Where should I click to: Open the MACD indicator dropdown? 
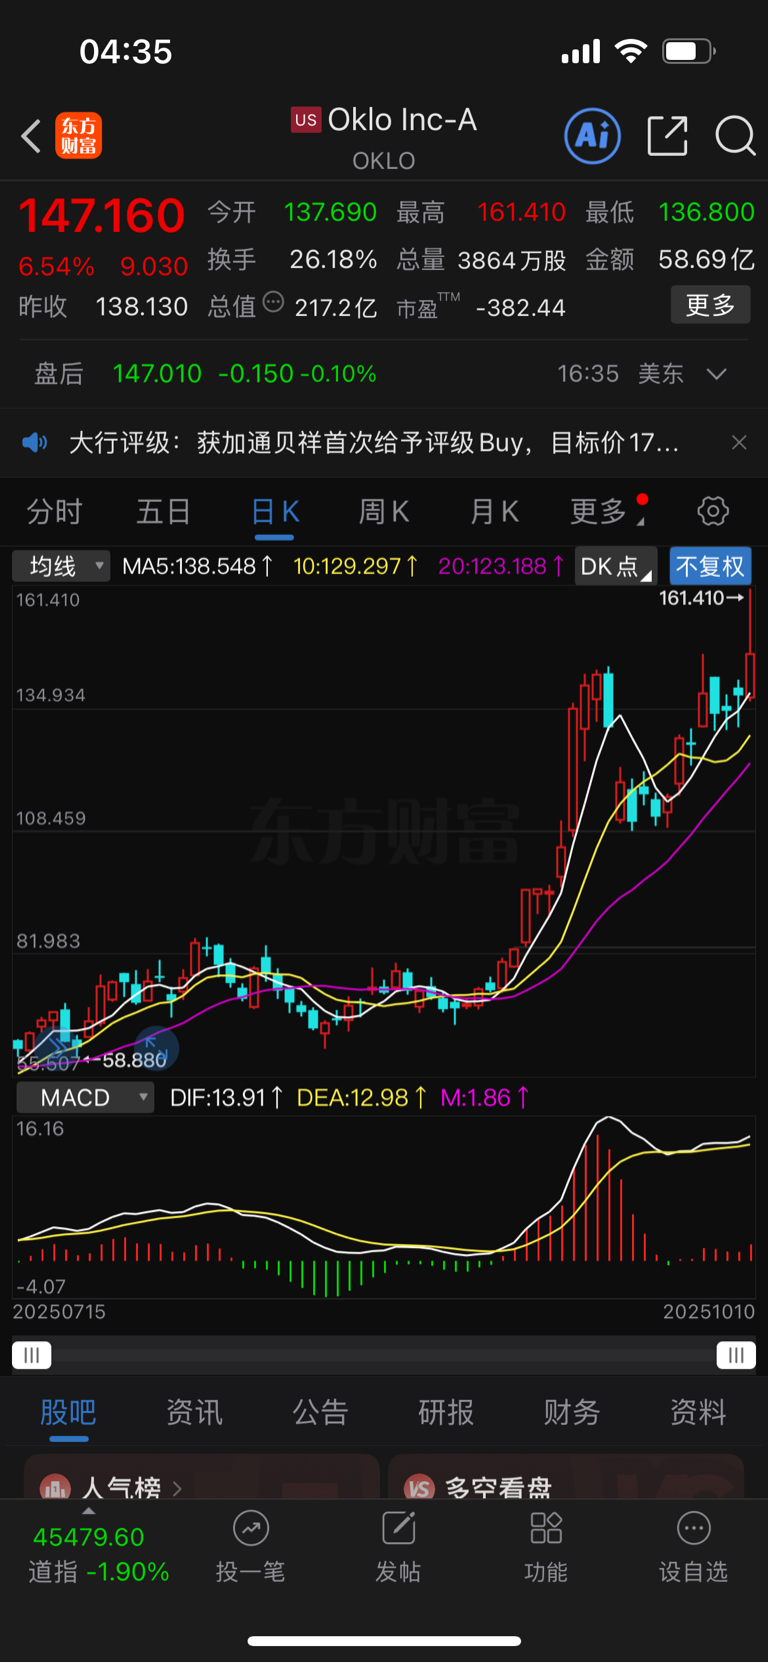tap(85, 1097)
